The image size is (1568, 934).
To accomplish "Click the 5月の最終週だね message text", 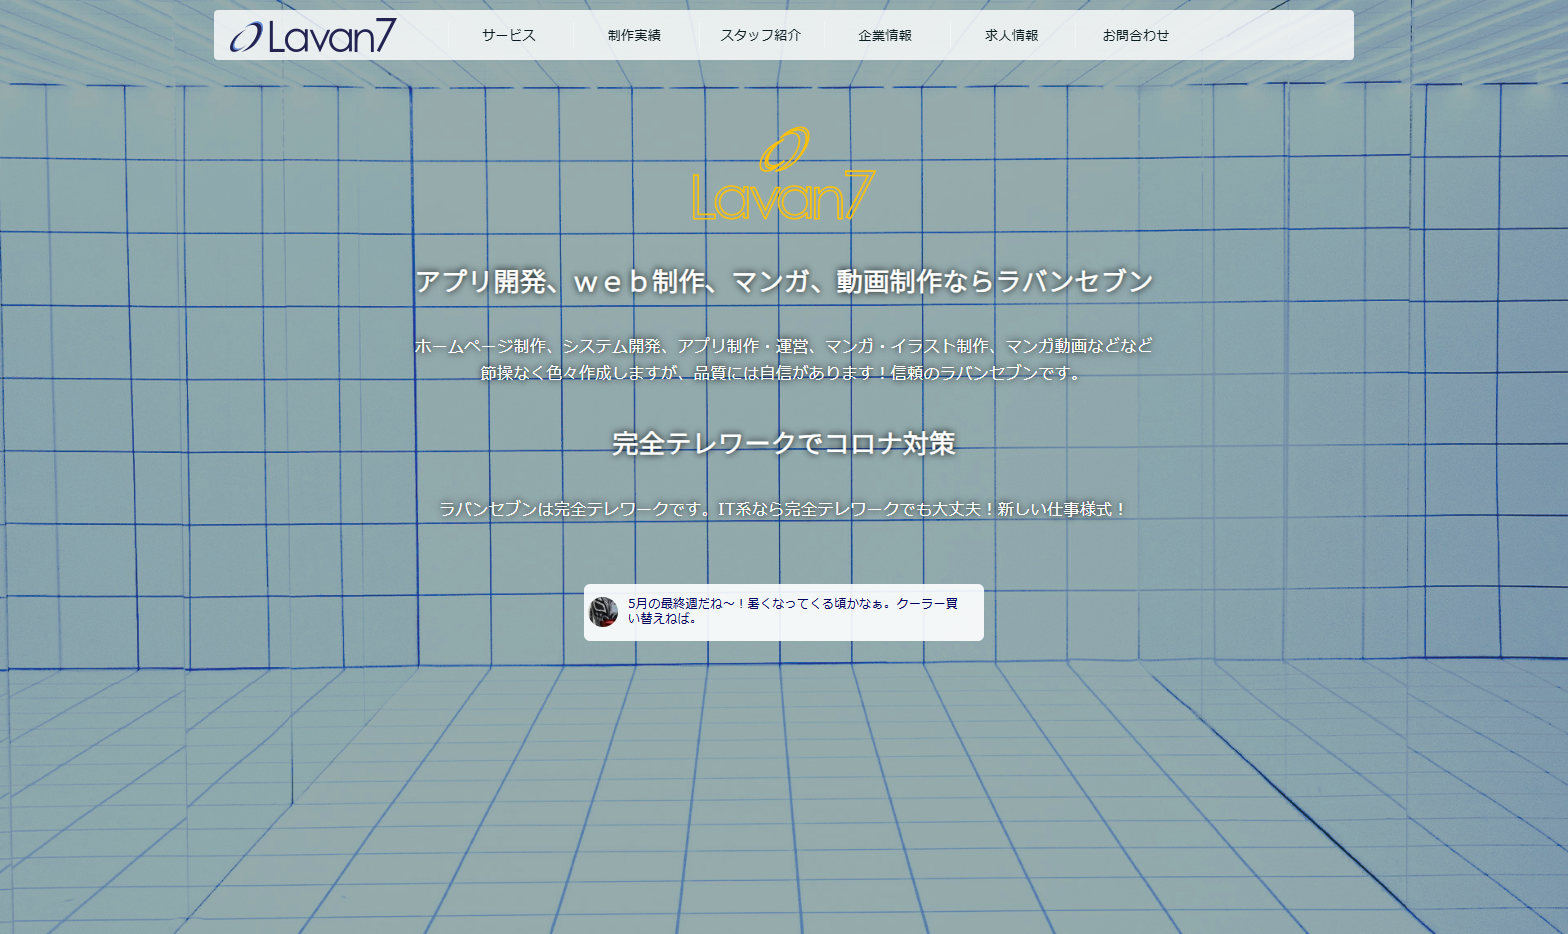I will tap(793, 611).
